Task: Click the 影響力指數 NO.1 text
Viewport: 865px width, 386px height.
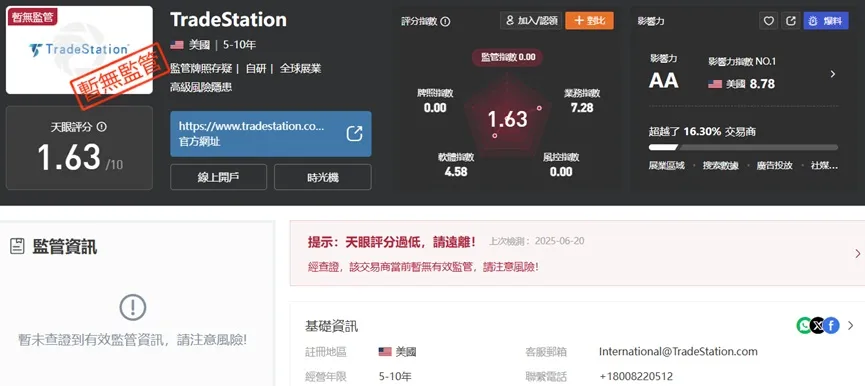Action: point(742,62)
